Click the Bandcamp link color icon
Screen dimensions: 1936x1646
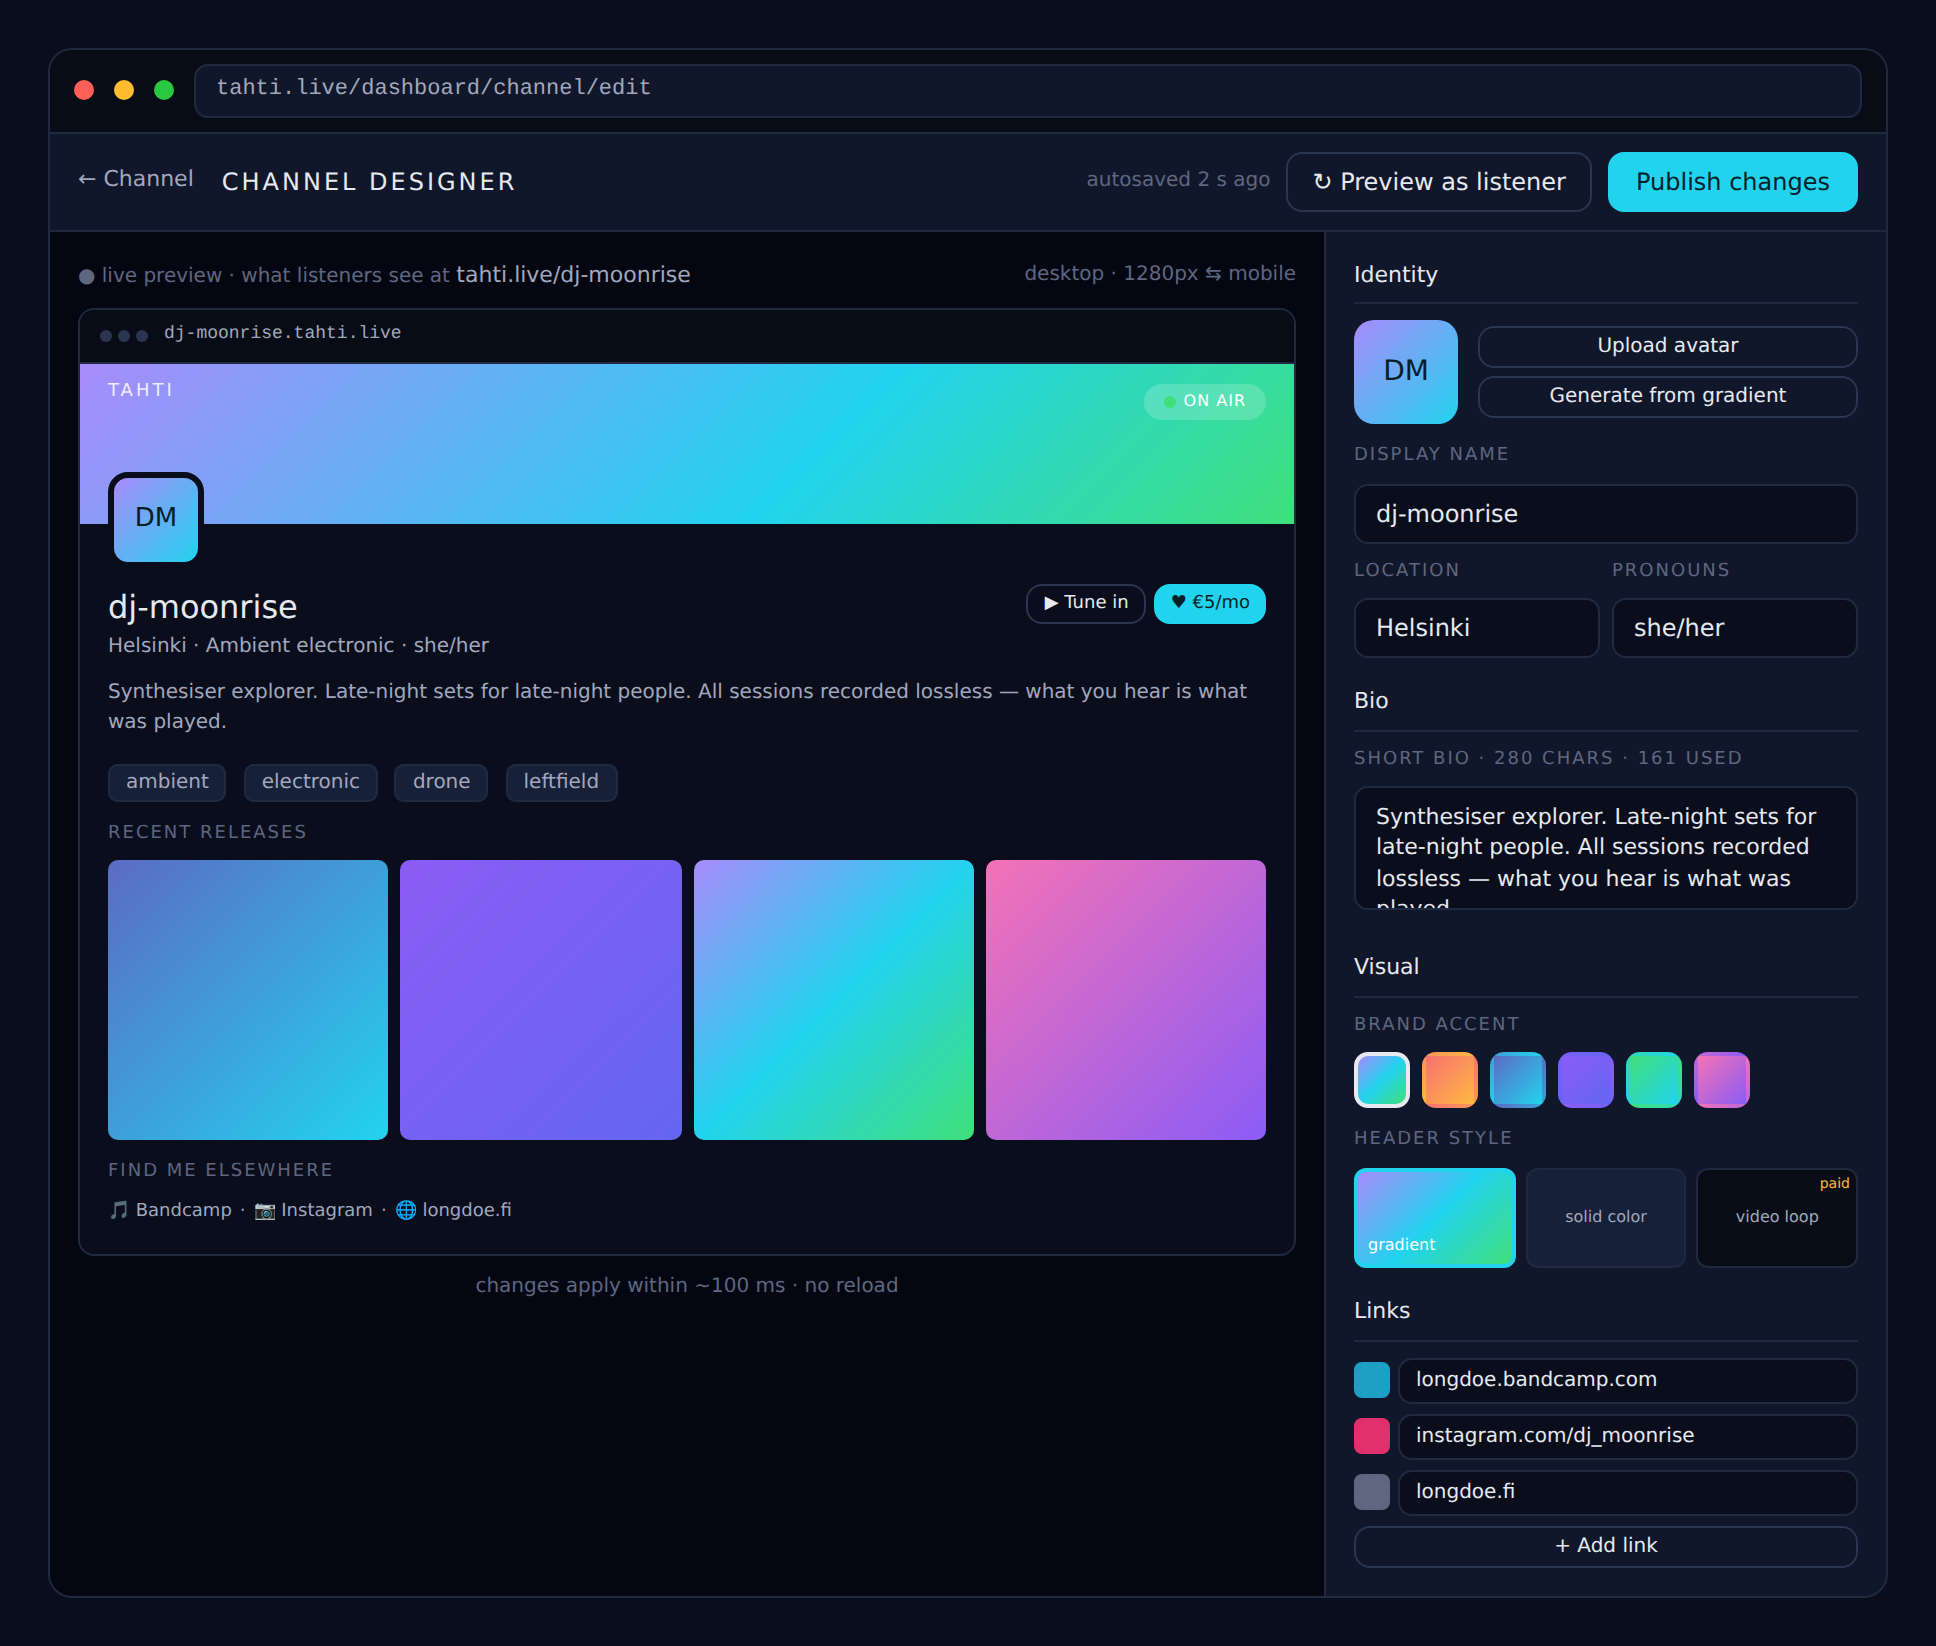1372,1380
